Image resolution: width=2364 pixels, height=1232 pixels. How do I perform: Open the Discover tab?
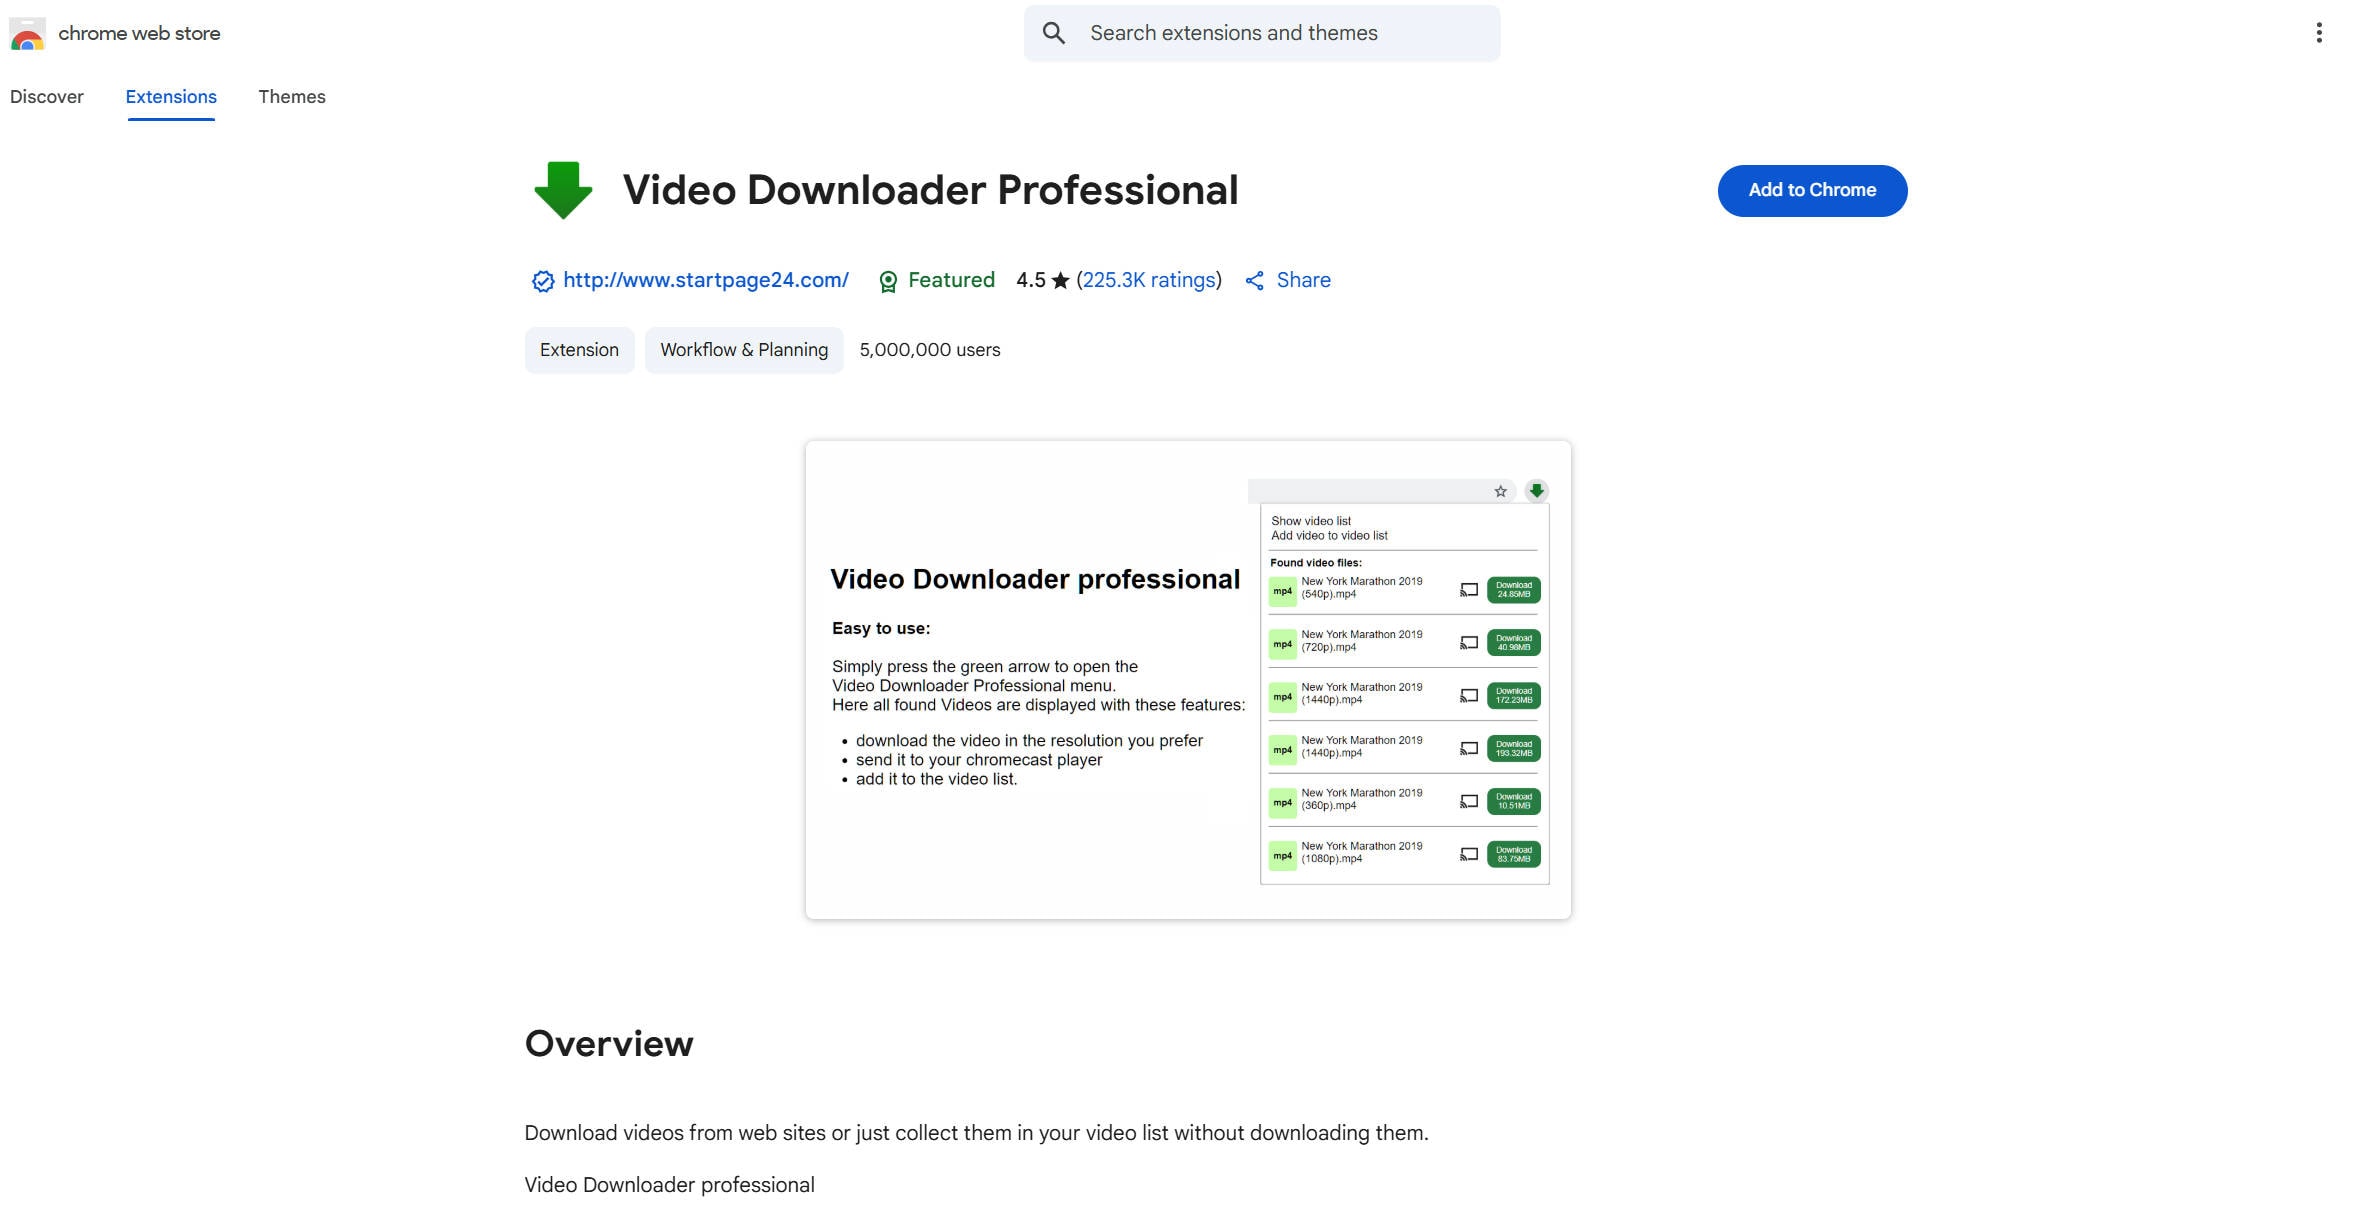[x=47, y=97]
